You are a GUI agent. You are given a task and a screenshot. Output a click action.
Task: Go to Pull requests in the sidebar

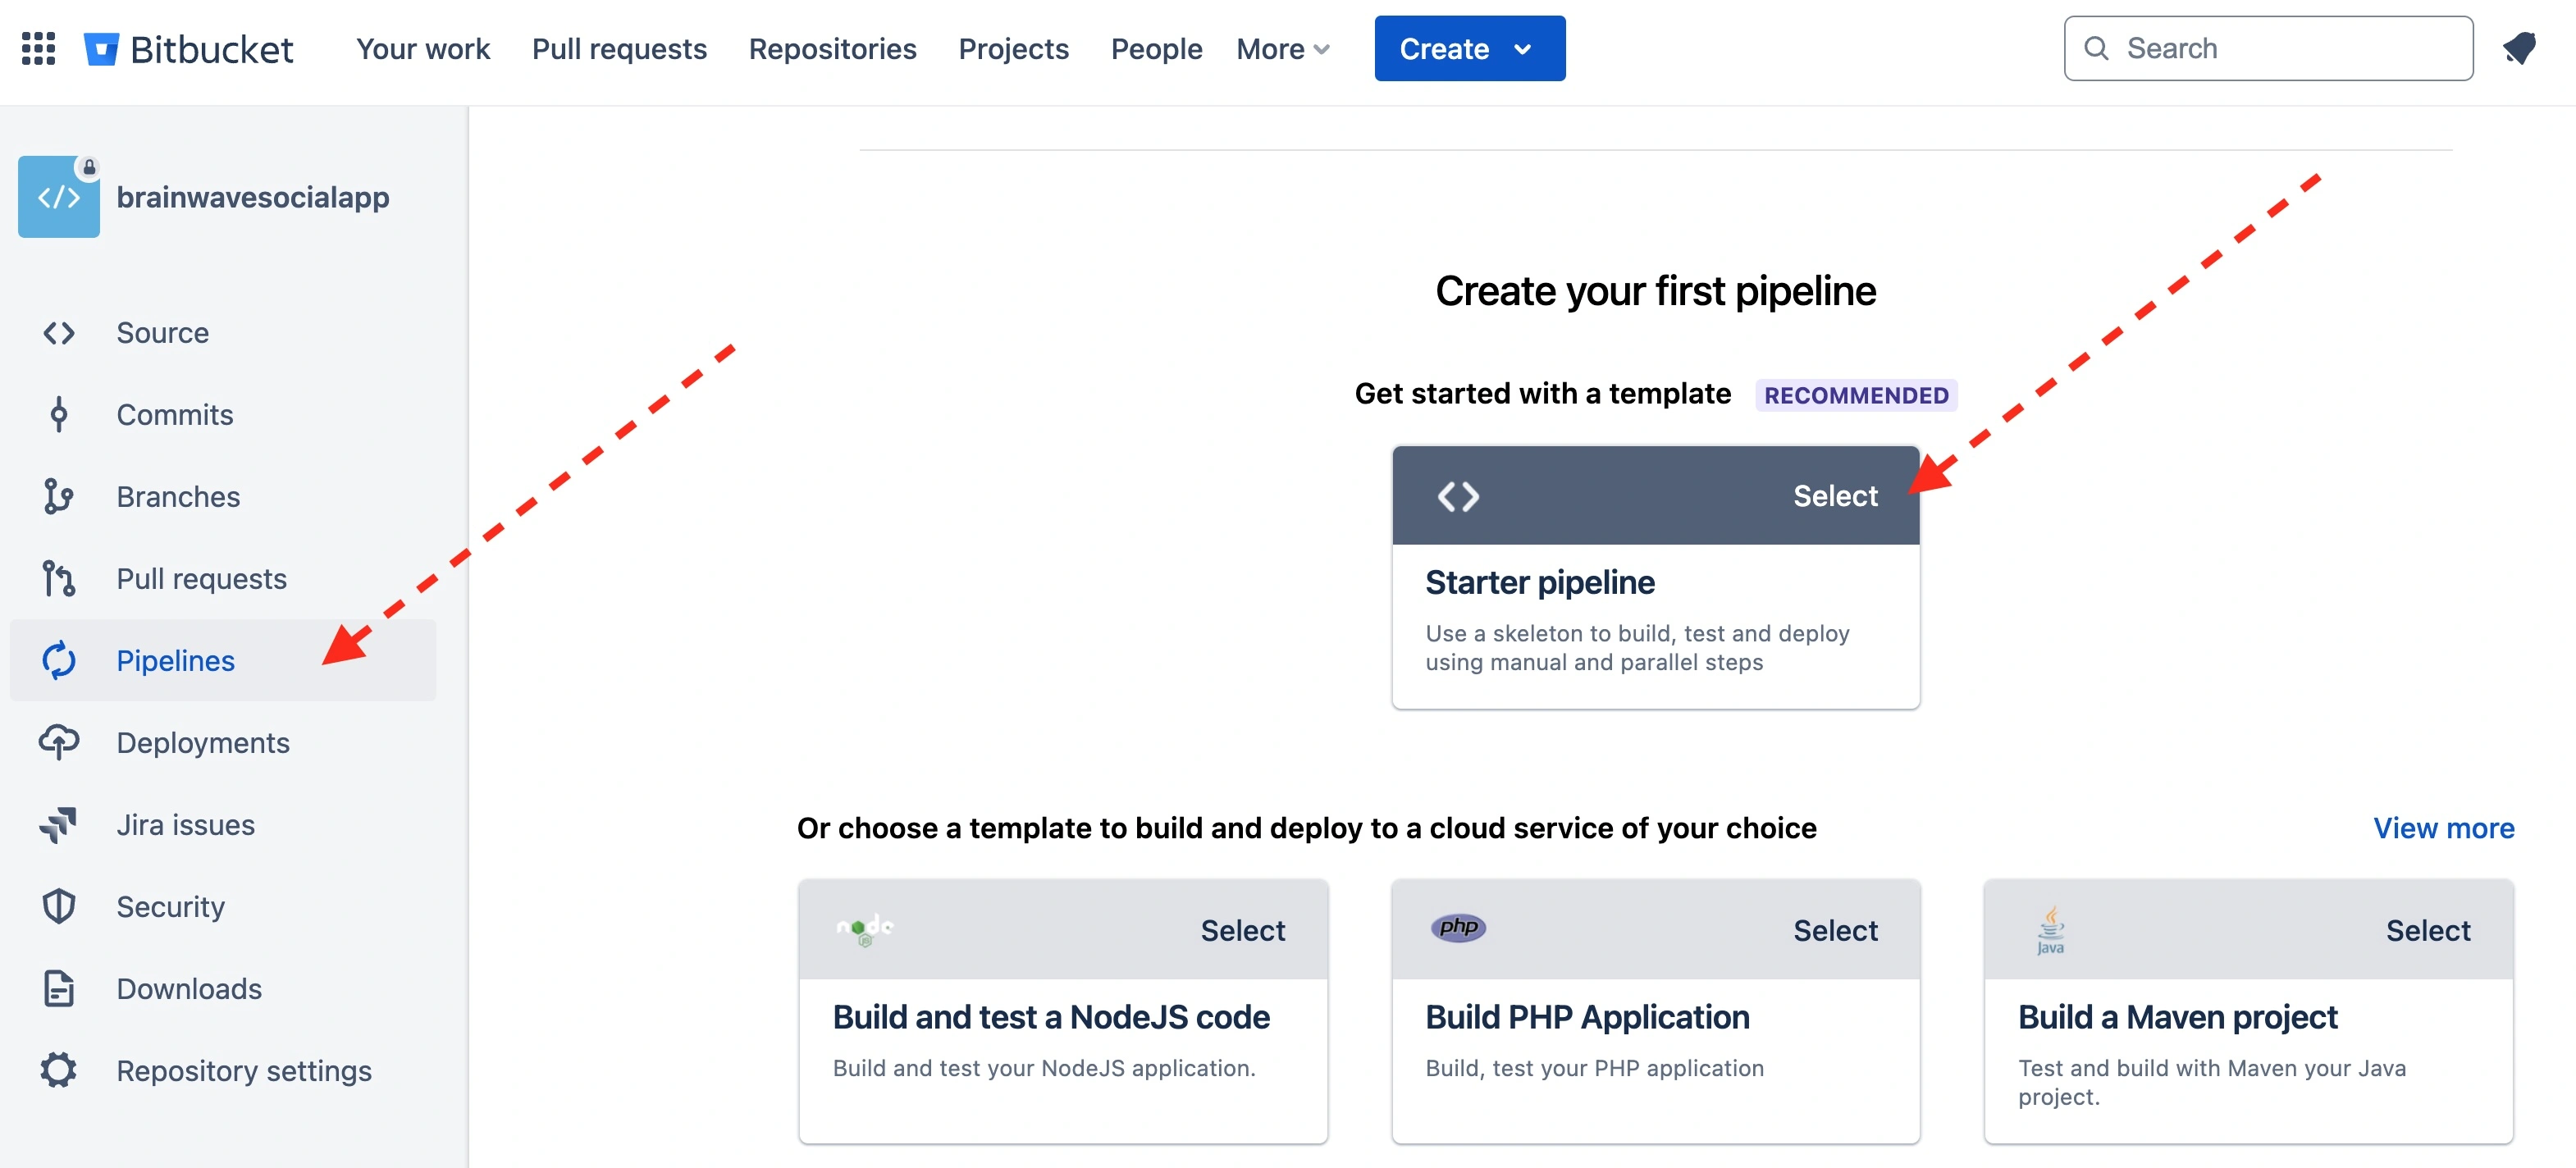pos(223,579)
